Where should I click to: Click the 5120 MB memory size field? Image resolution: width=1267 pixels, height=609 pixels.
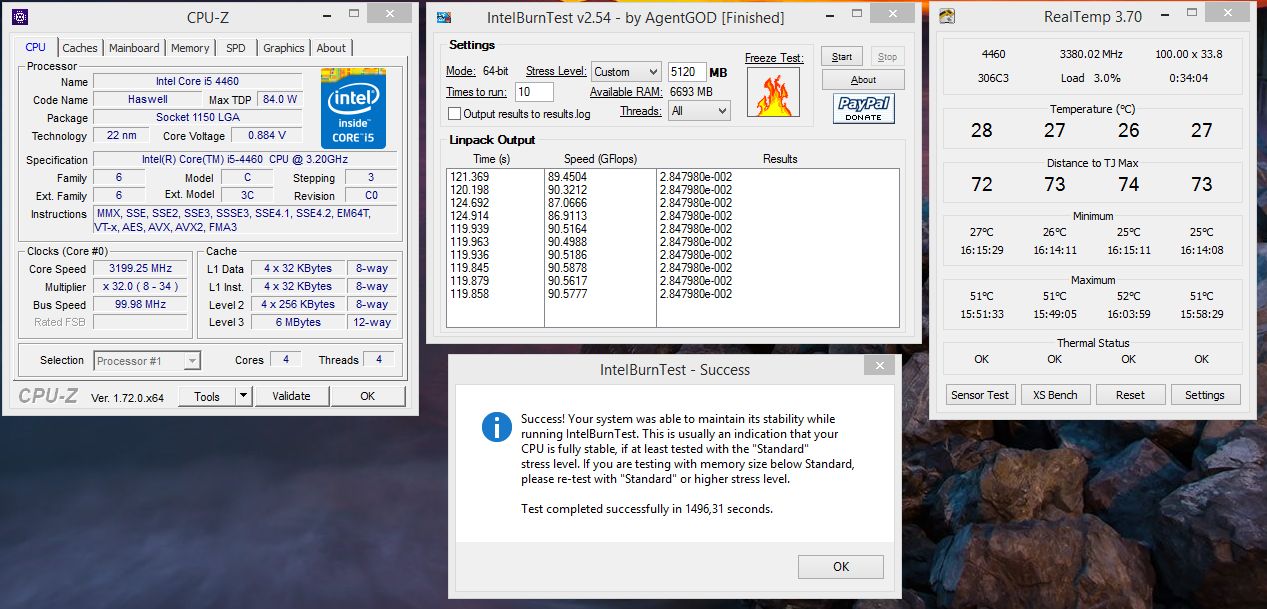coord(686,72)
